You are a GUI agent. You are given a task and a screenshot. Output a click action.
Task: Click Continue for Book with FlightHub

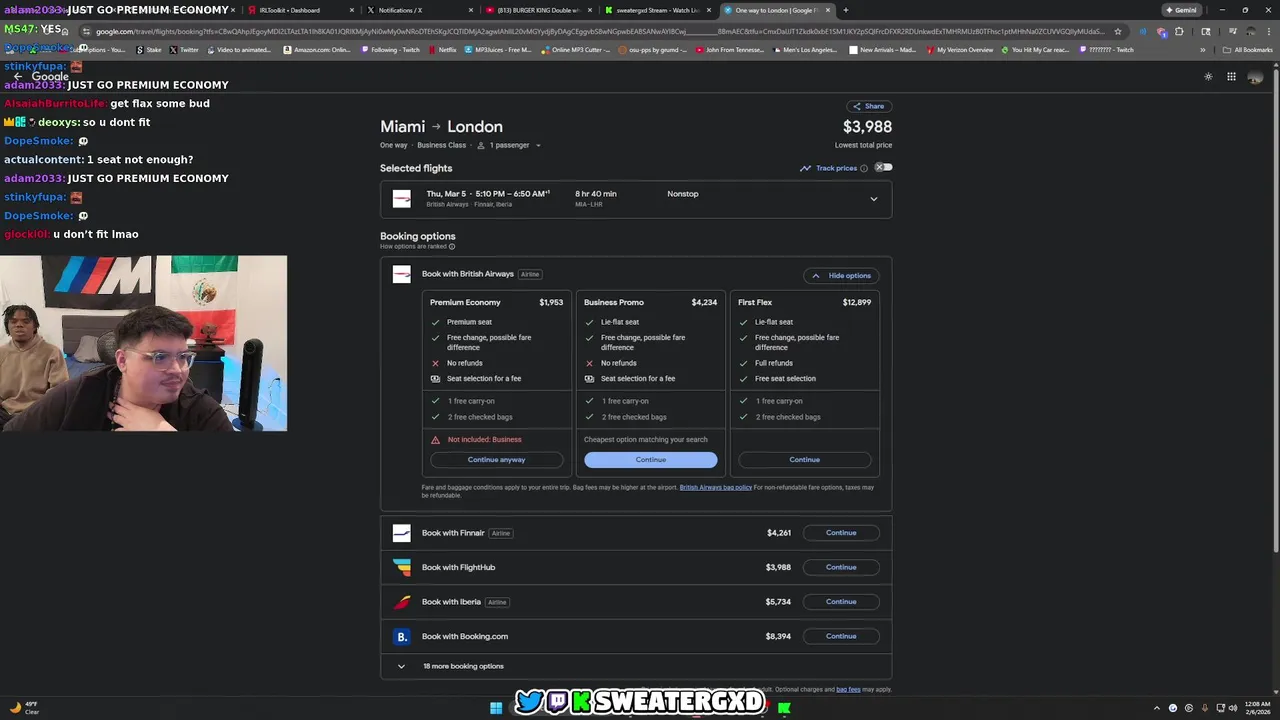(841, 567)
